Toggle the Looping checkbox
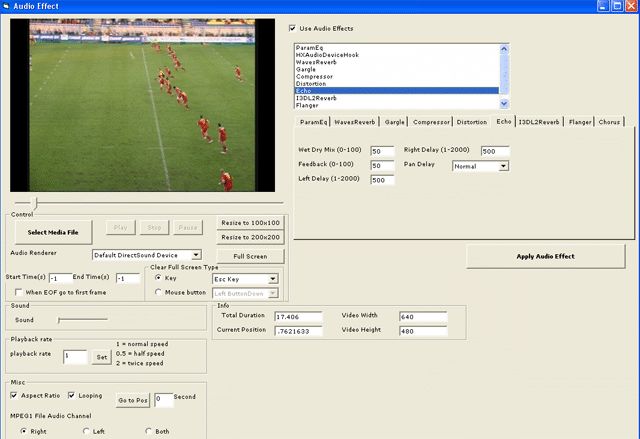 71,395
